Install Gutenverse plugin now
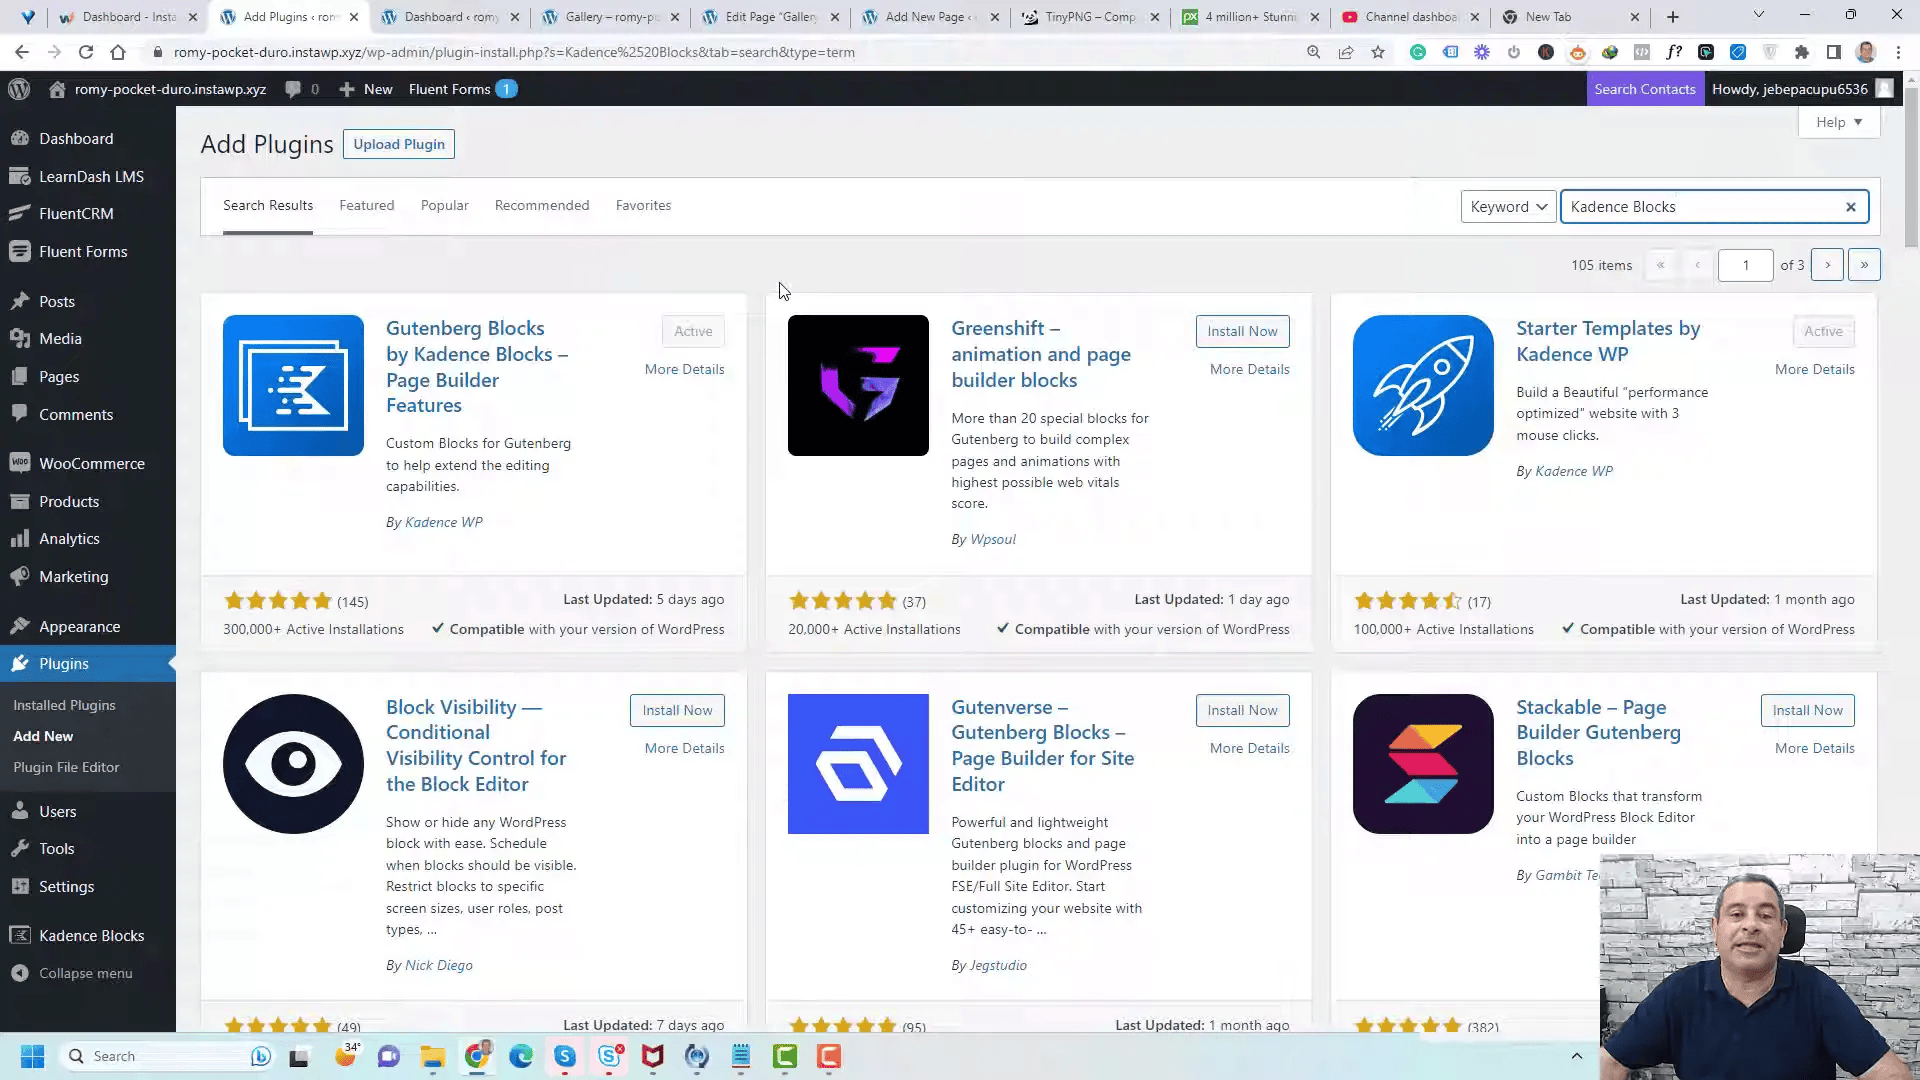Image resolution: width=1920 pixels, height=1080 pixels. [x=1242, y=710]
